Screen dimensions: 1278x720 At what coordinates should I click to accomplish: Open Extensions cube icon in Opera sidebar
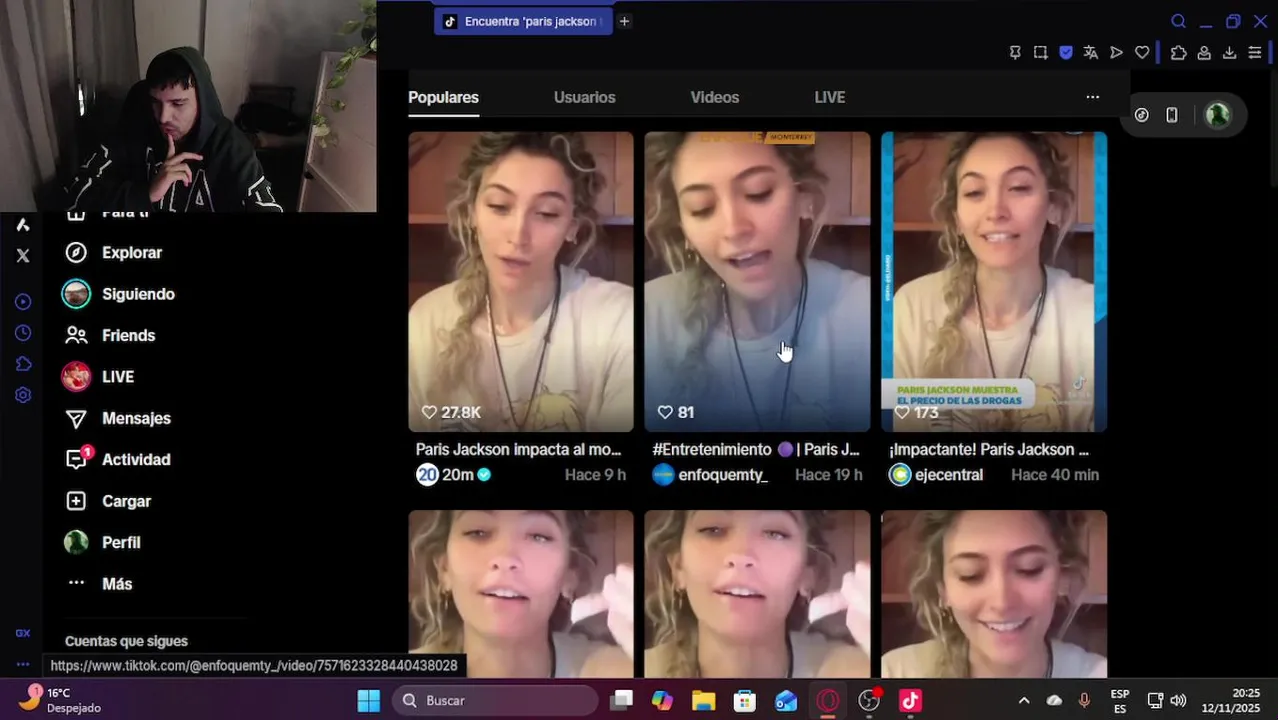tap(23, 364)
